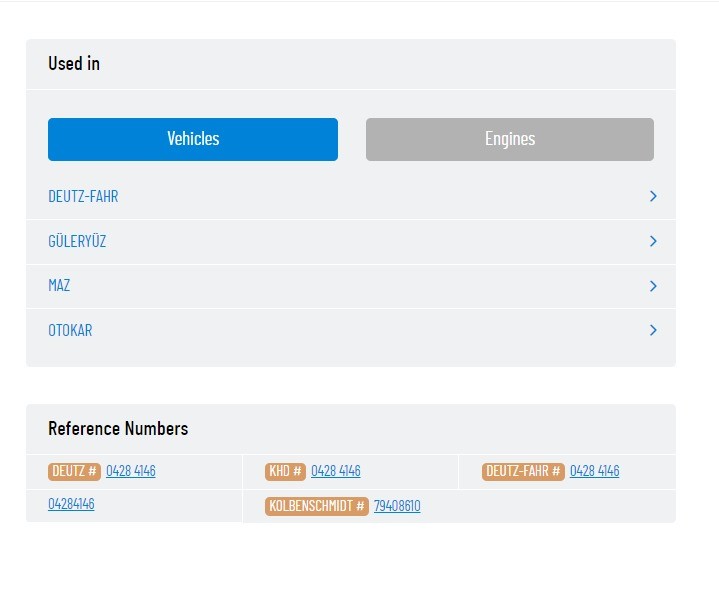Click the orange DEUTZ # badge
The image size is (719, 595).
75,471
